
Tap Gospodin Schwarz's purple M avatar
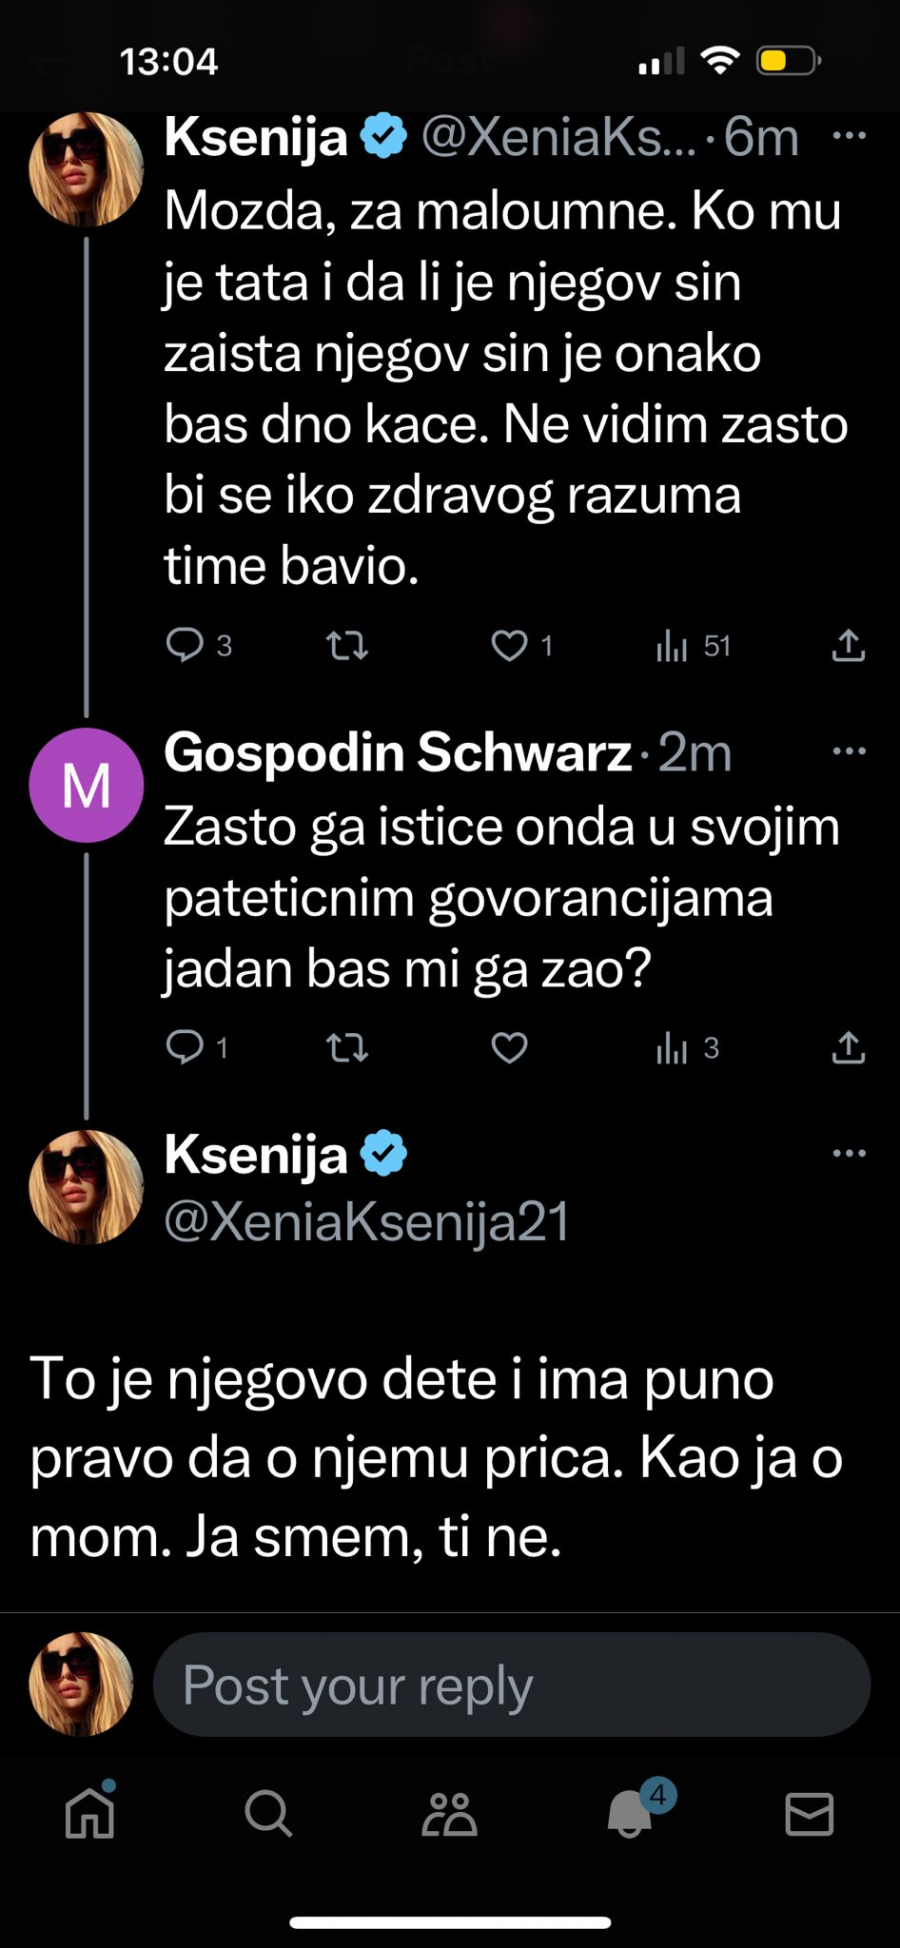point(86,784)
